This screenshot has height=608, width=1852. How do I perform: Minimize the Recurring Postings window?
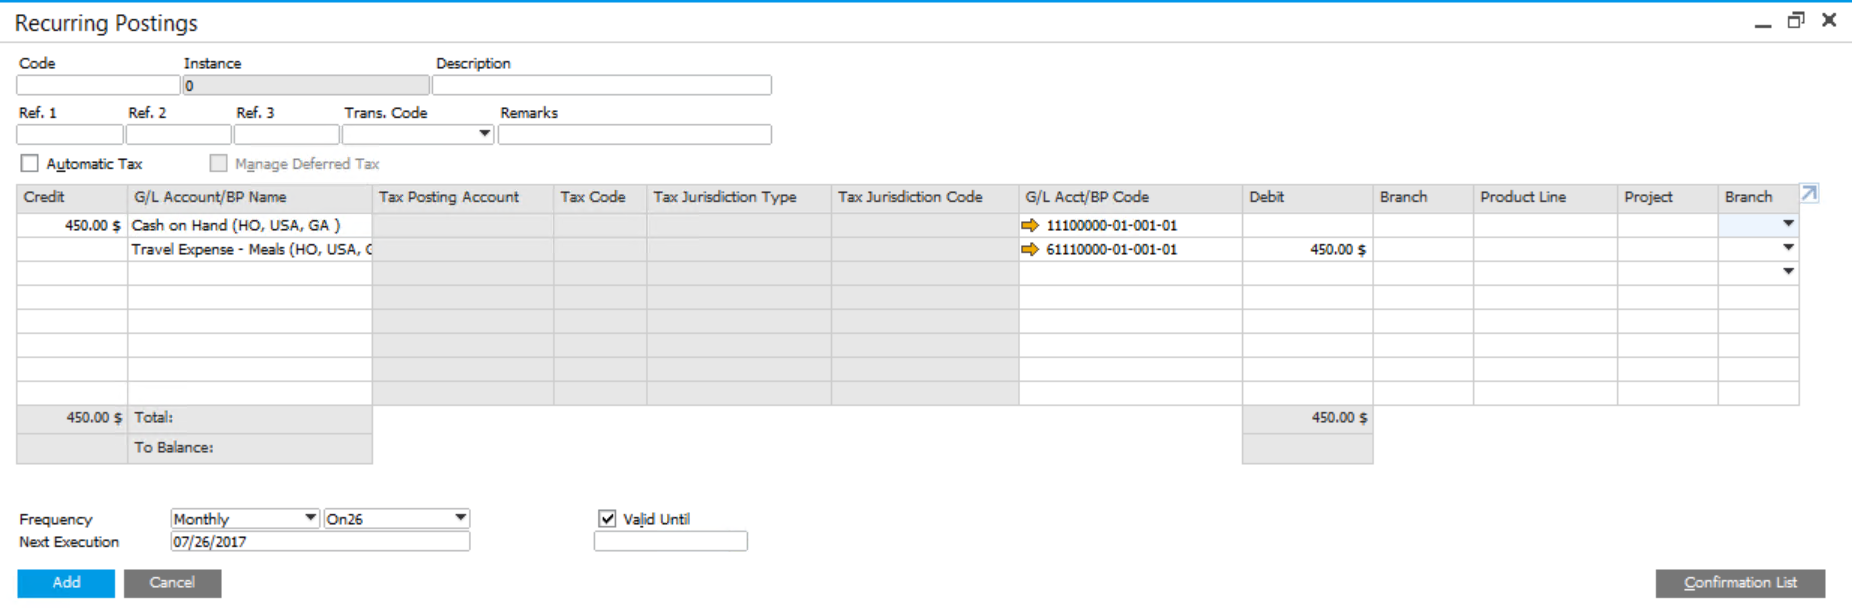tap(1762, 23)
